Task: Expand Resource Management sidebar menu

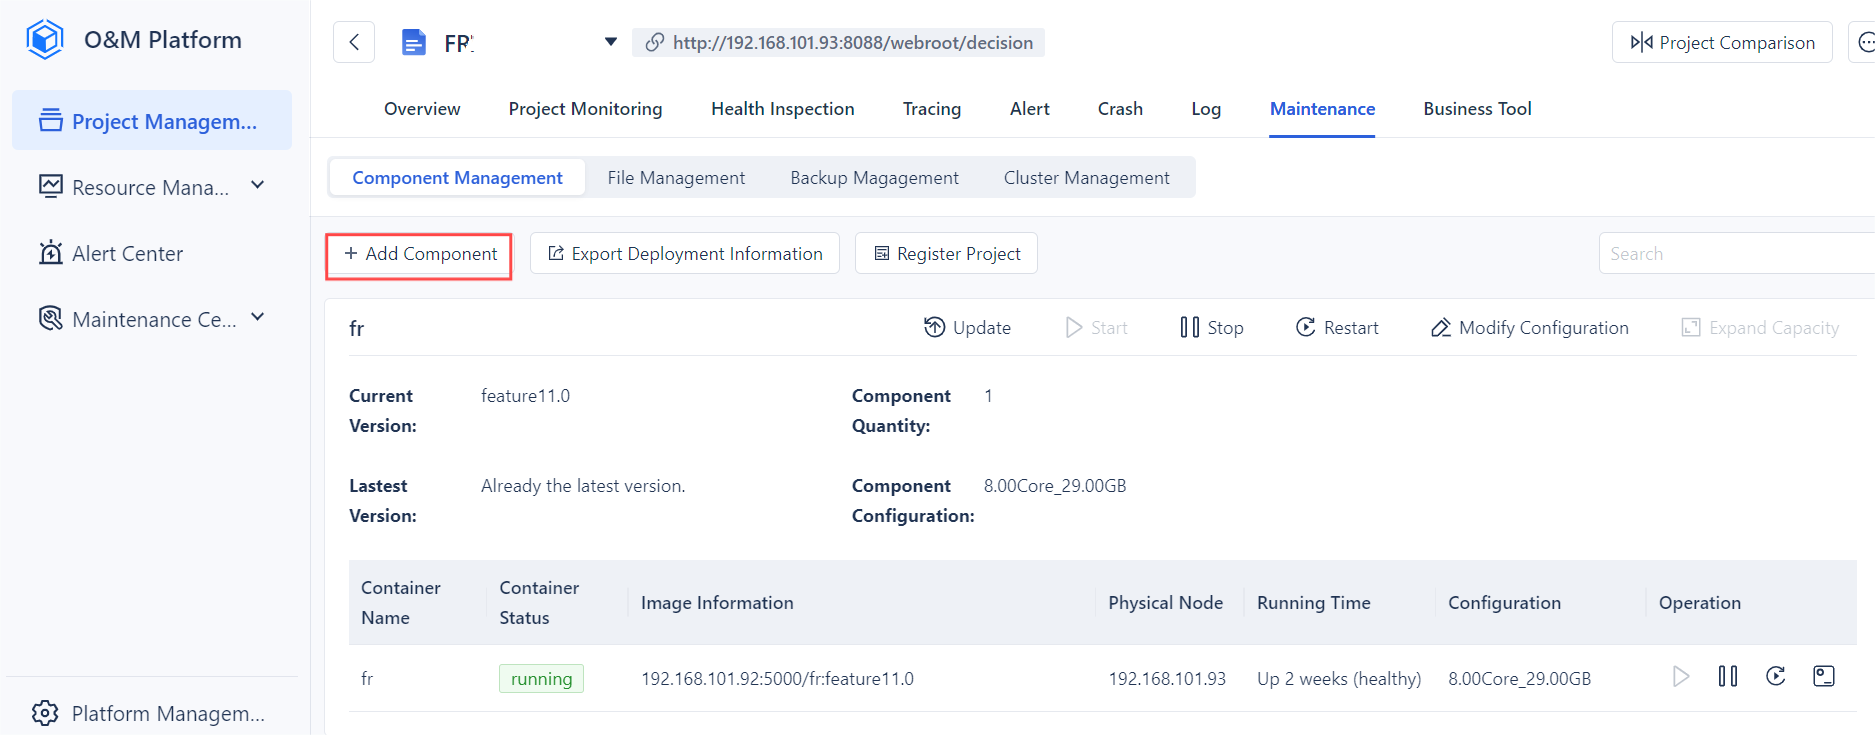Action: [257, 186]
